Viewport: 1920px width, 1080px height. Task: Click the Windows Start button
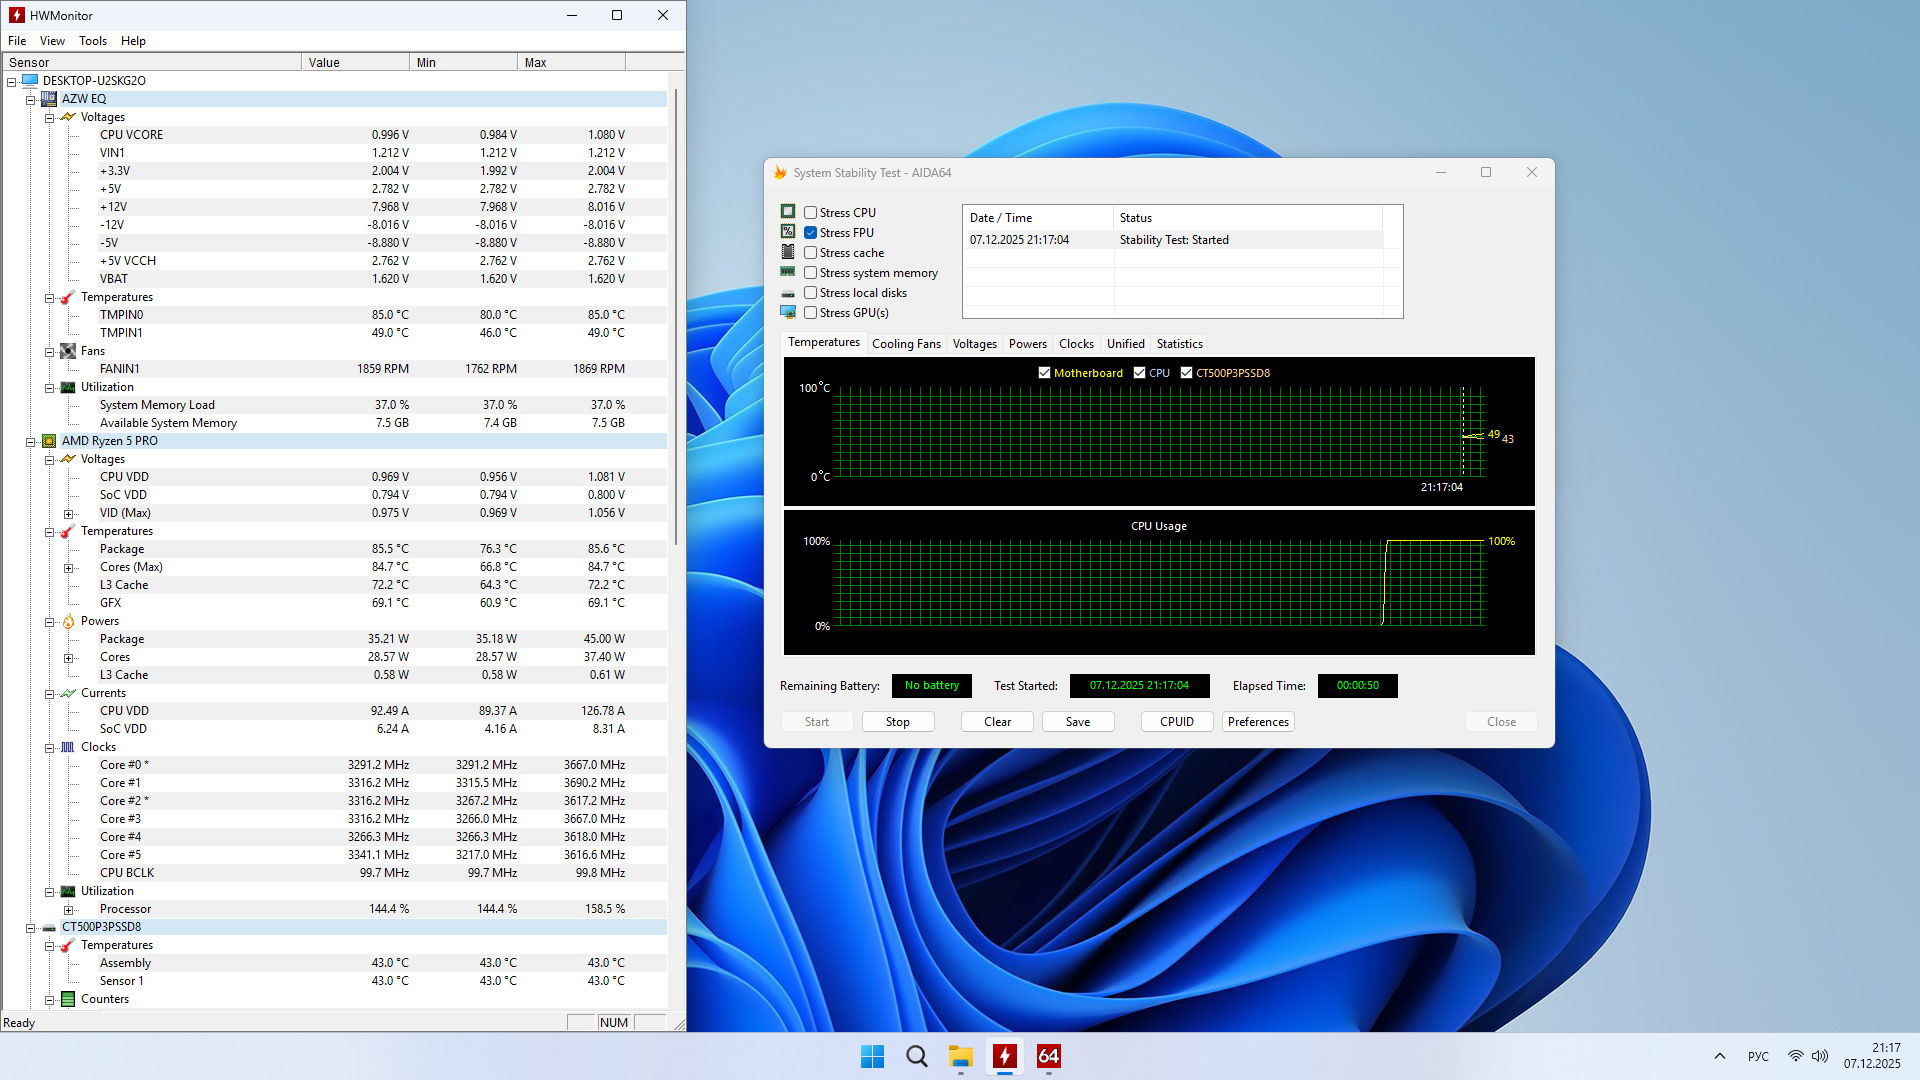pyautogui.click(x=872, y=1056)
